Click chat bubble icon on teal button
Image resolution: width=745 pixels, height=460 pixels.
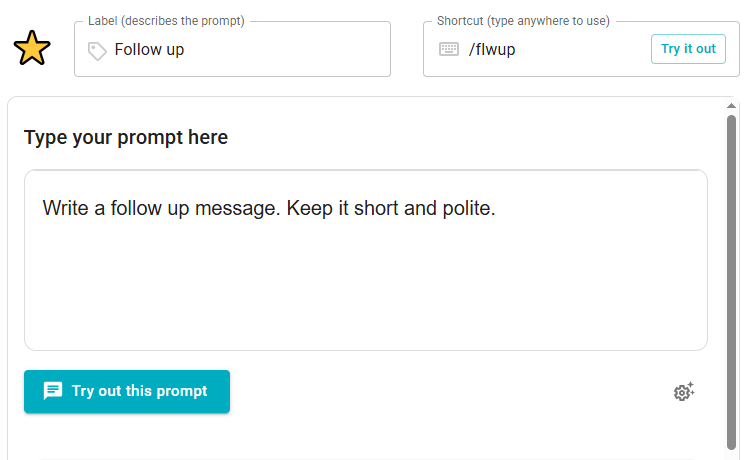click(53, 391)
